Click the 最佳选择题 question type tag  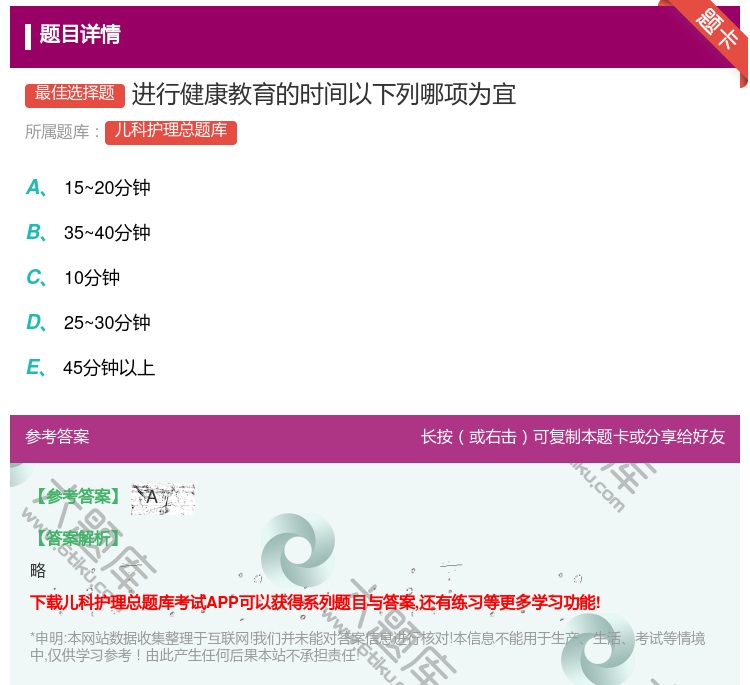tap(75, 94)
